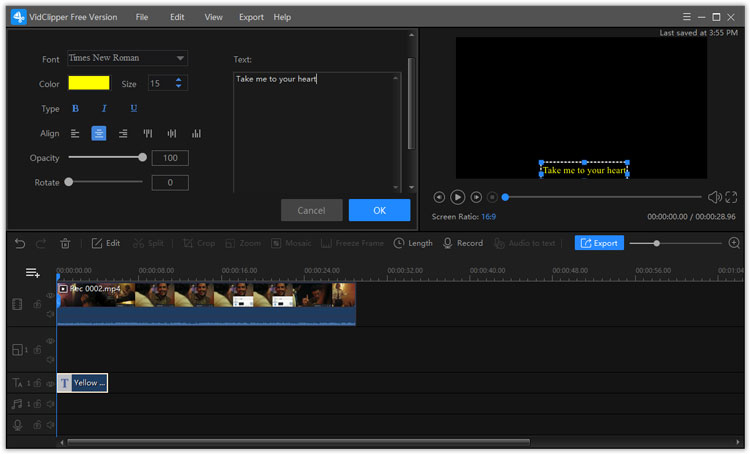Undo the last action

20,244
